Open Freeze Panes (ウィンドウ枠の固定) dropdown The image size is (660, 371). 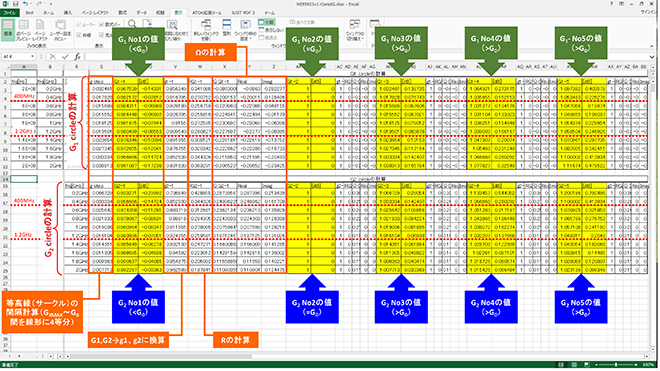click(x=245, y=29)
